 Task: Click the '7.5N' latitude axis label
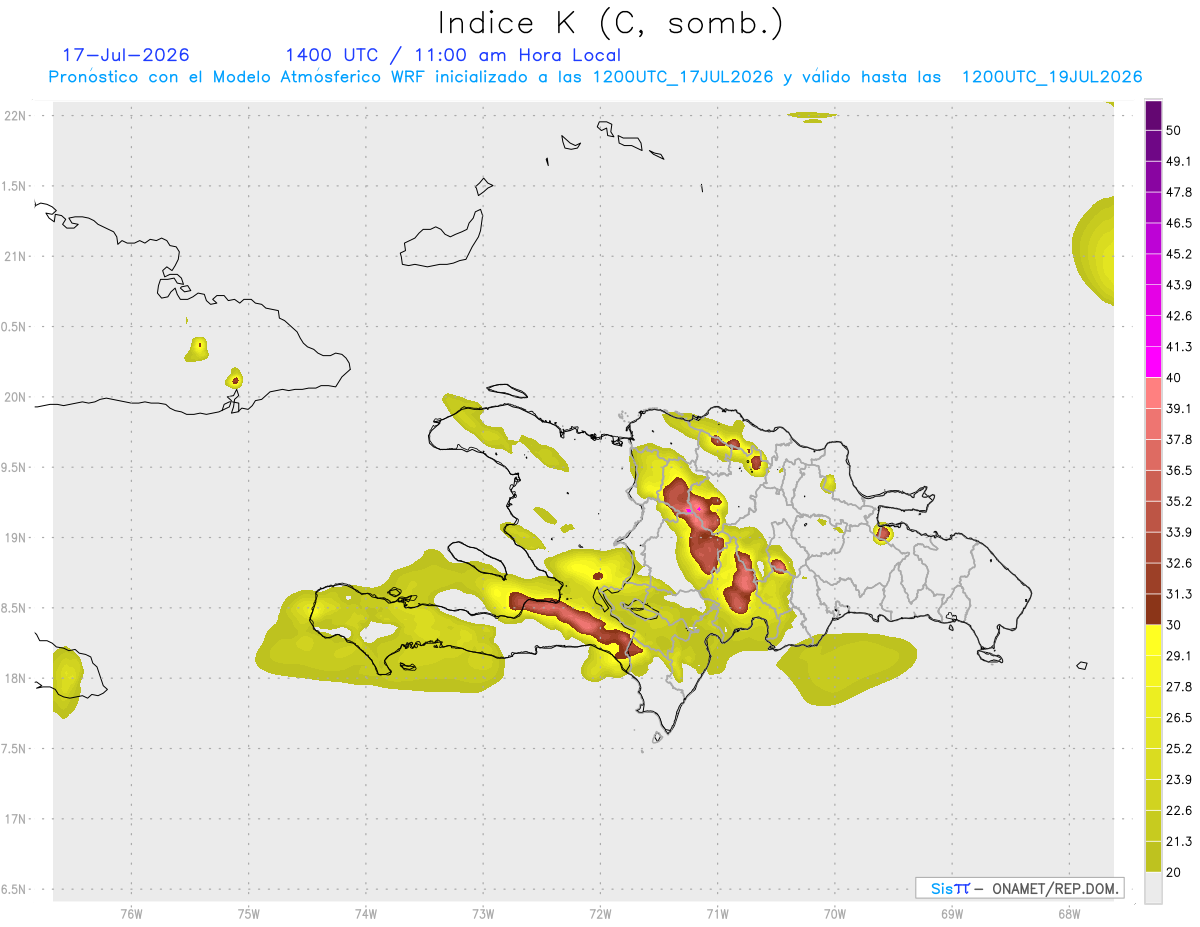pos(15,749)
